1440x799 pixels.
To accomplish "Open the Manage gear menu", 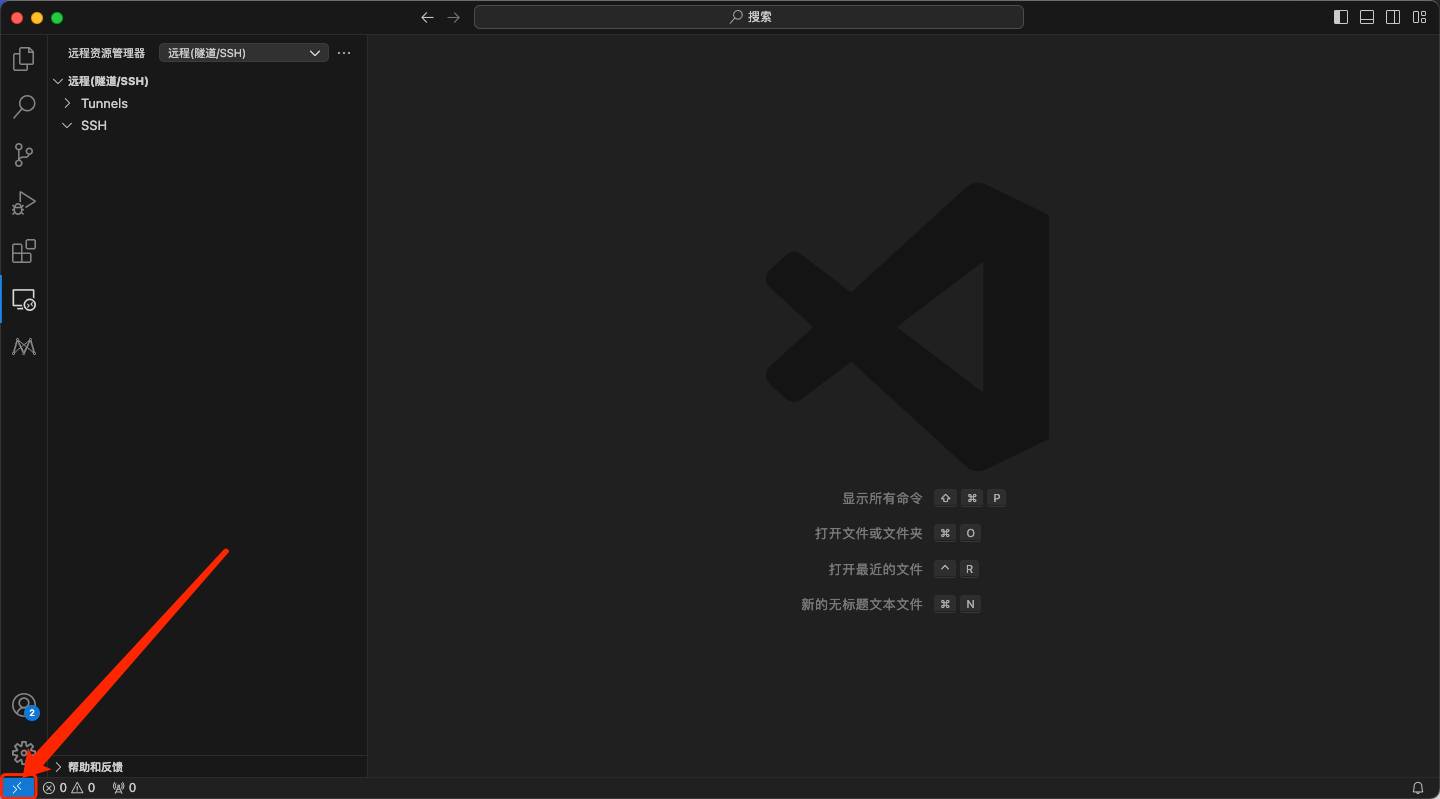I will (x=24, y=752).
